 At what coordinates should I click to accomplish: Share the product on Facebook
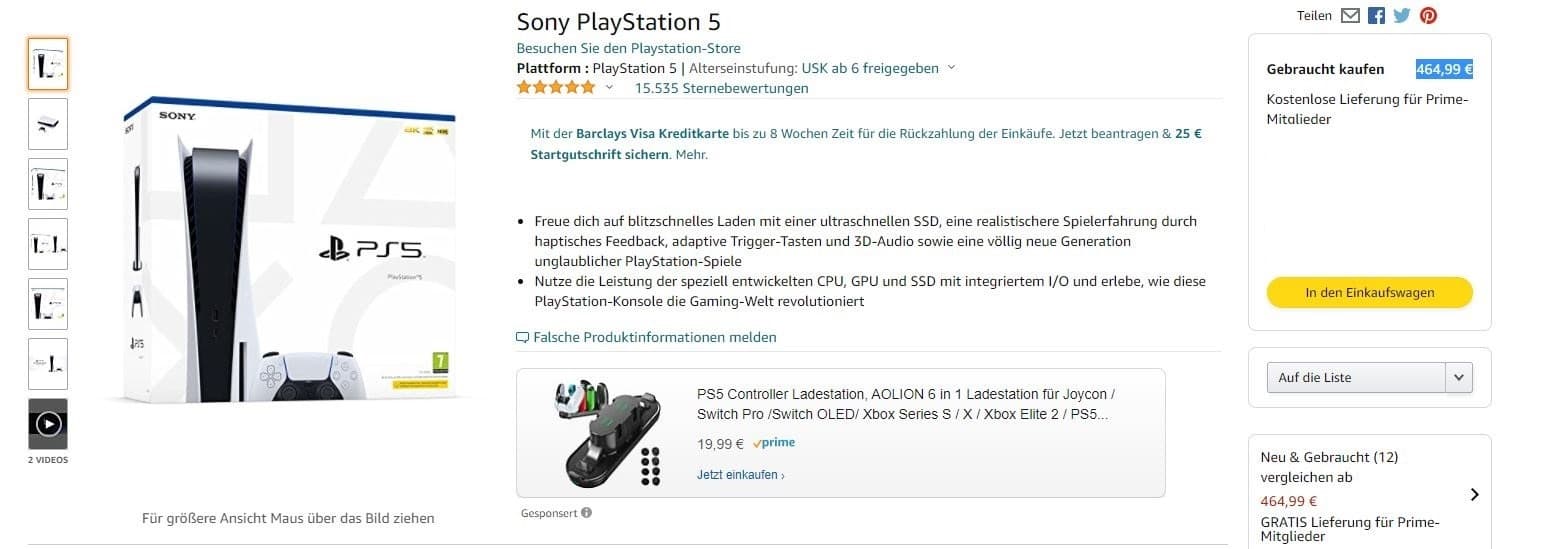coord(1376,15)
